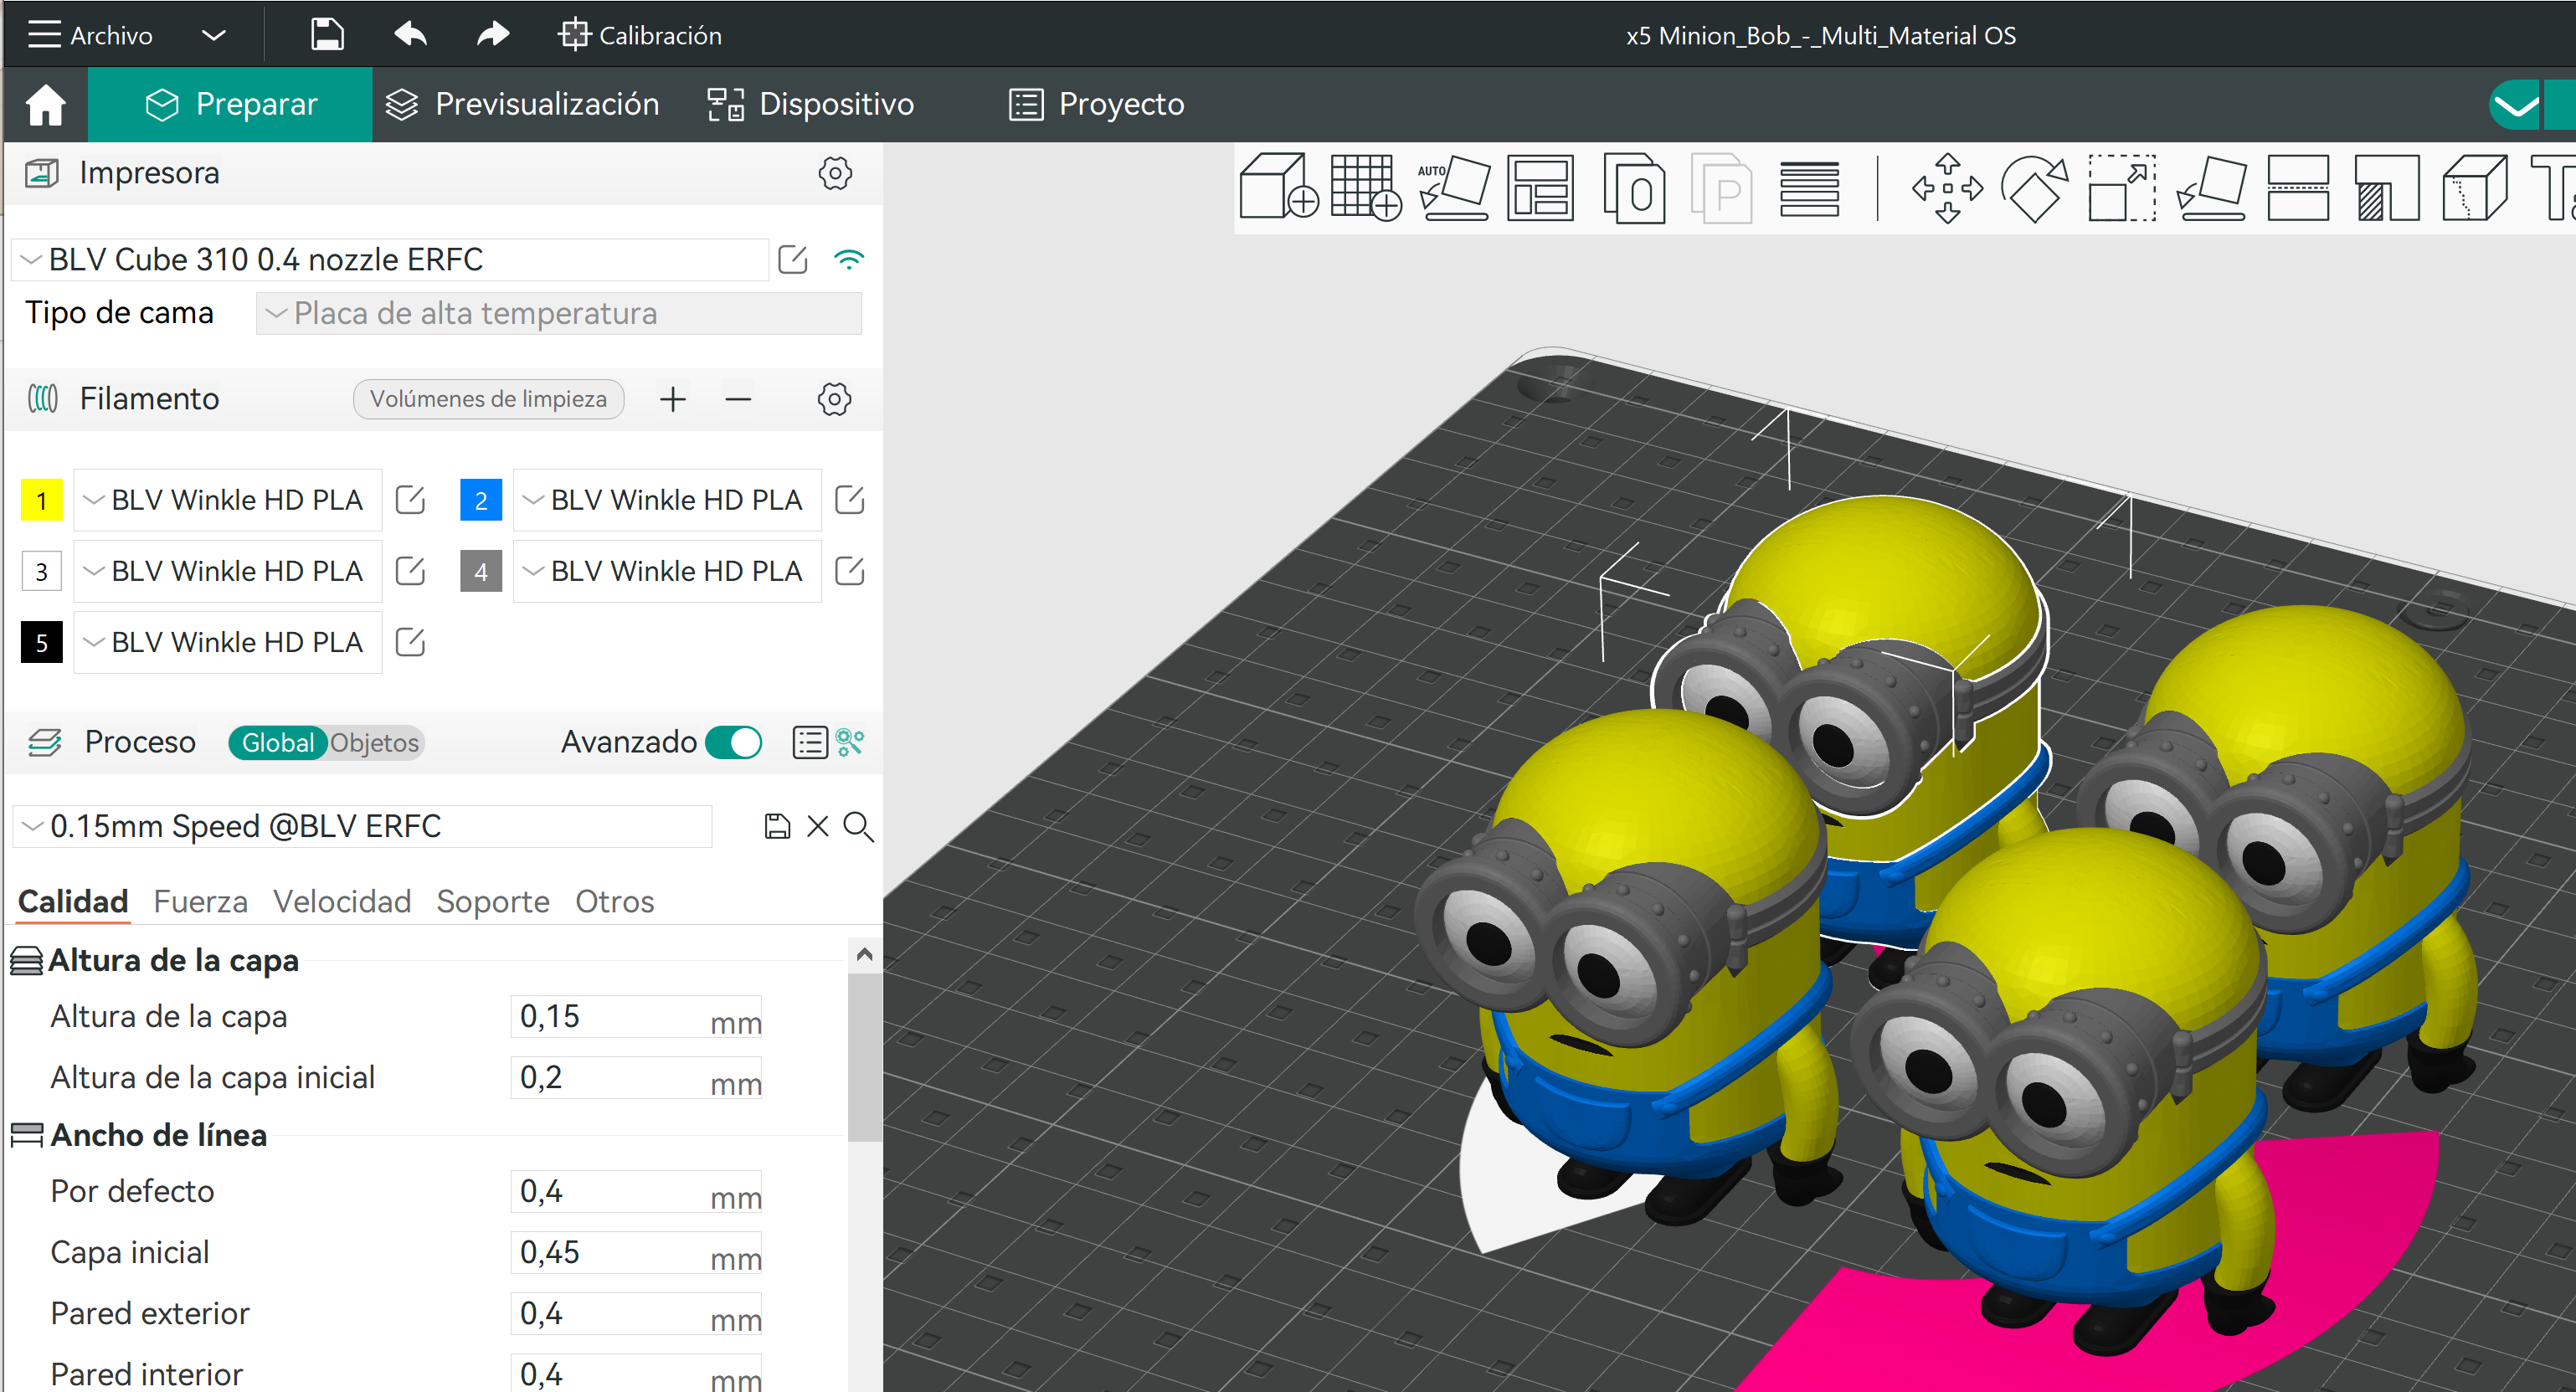Click the Volúmenes de limpieza button
The height and width of the screenshot is (1392, 2576).
[x=488, y=399]
